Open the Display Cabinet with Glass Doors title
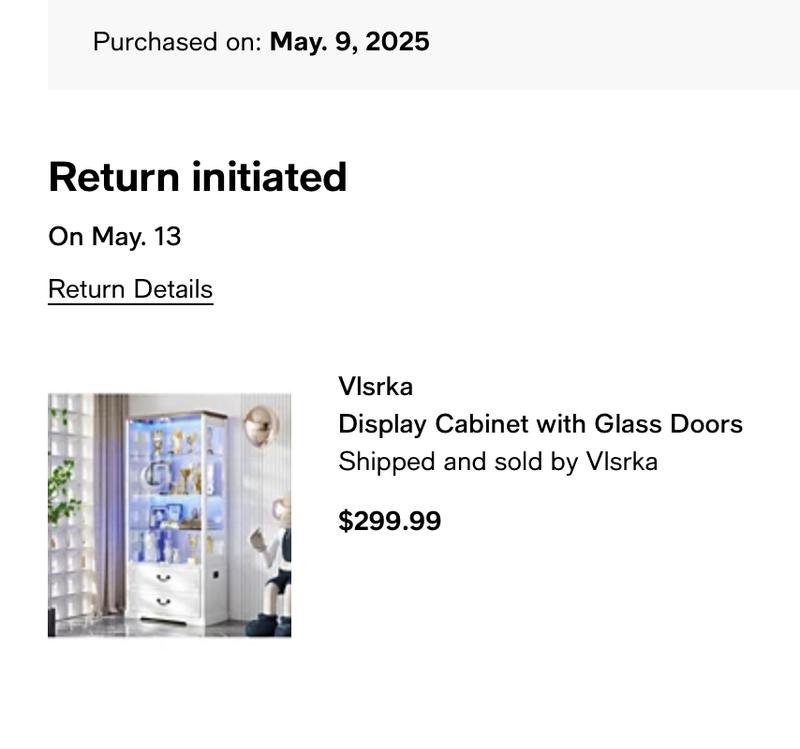This screenshot has height=749, width=800. point(540,424)
